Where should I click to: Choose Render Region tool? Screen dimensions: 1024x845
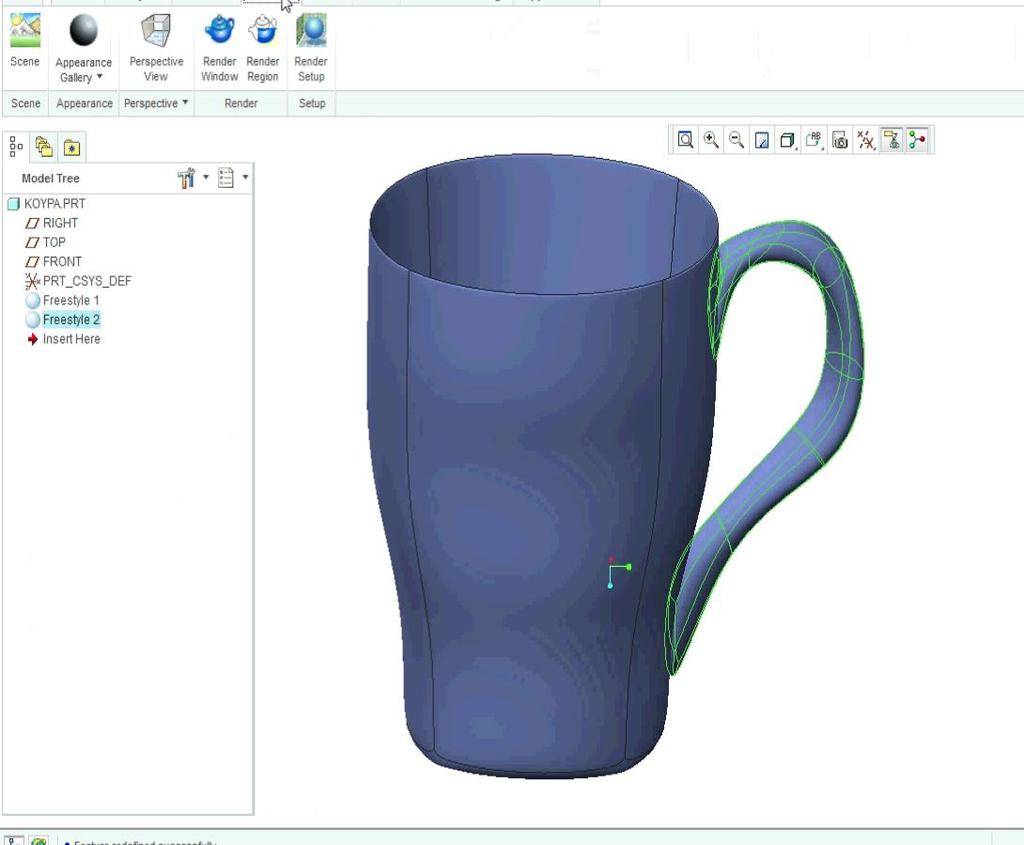coord(263,48)
